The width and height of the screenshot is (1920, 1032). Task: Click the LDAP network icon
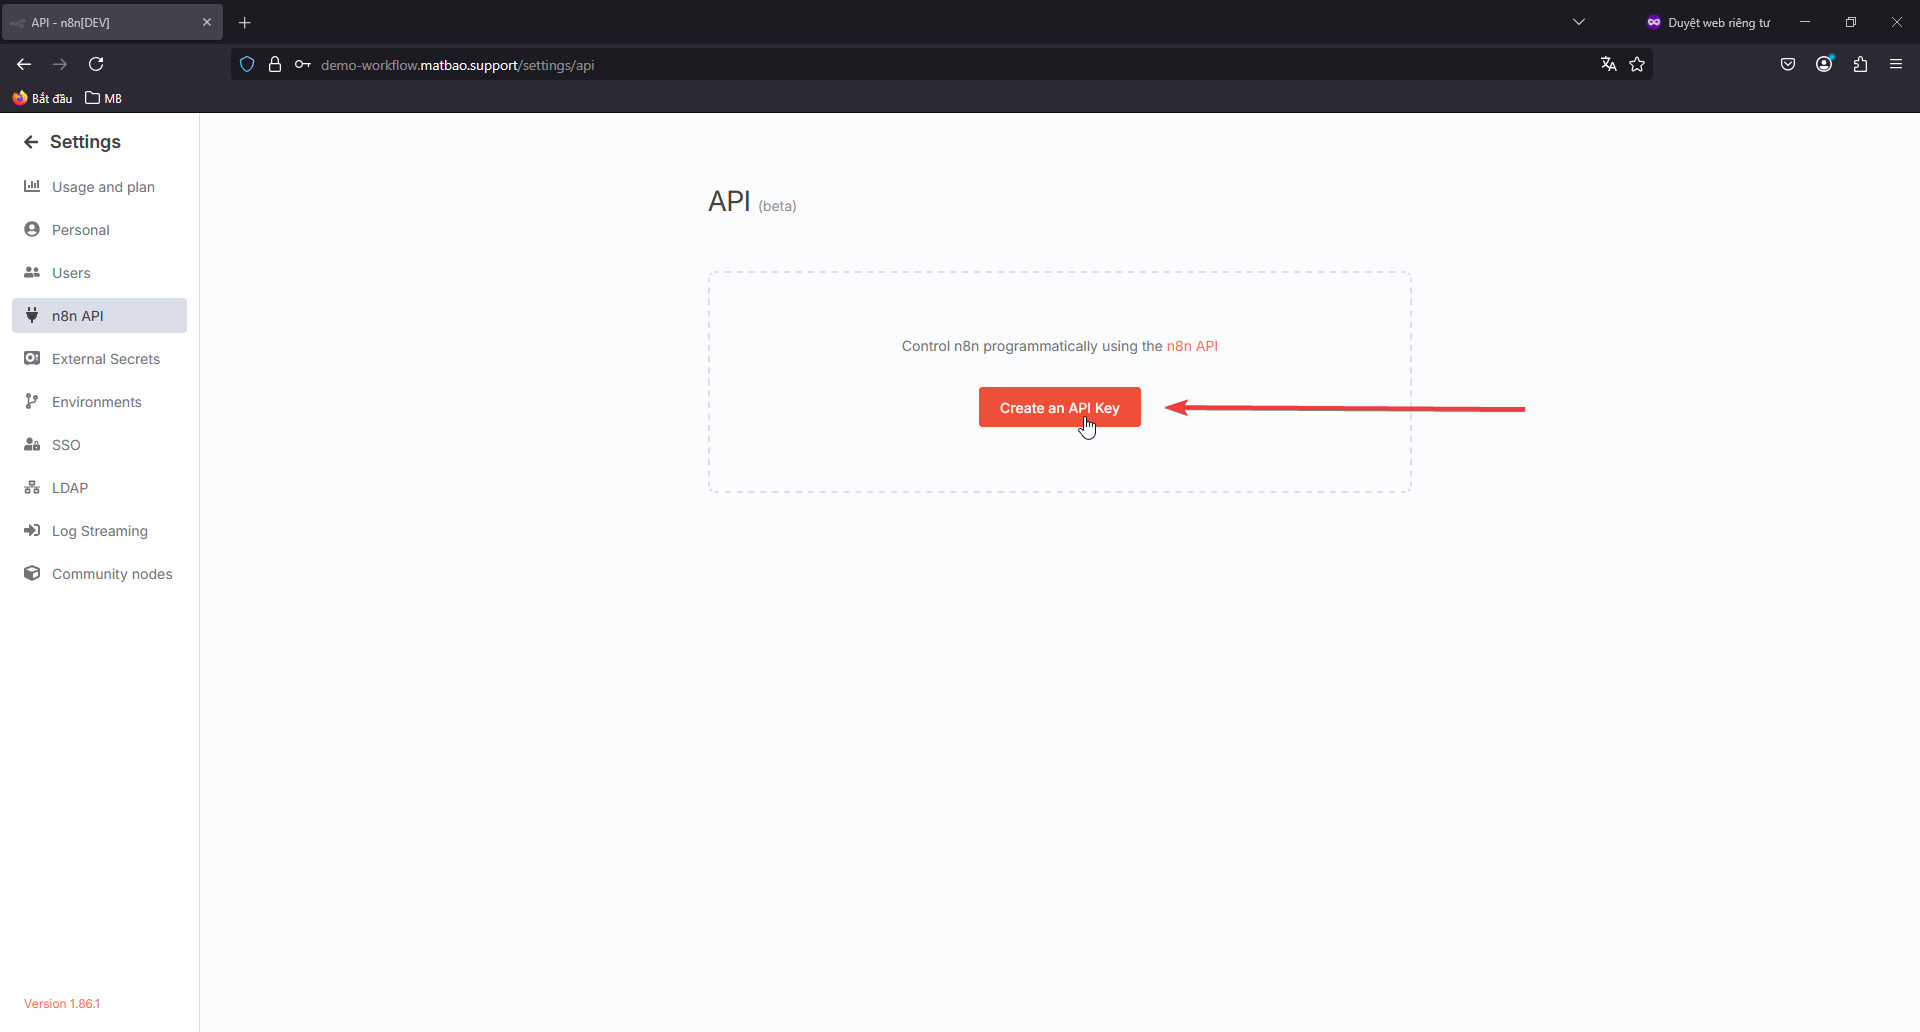(32, 487)
